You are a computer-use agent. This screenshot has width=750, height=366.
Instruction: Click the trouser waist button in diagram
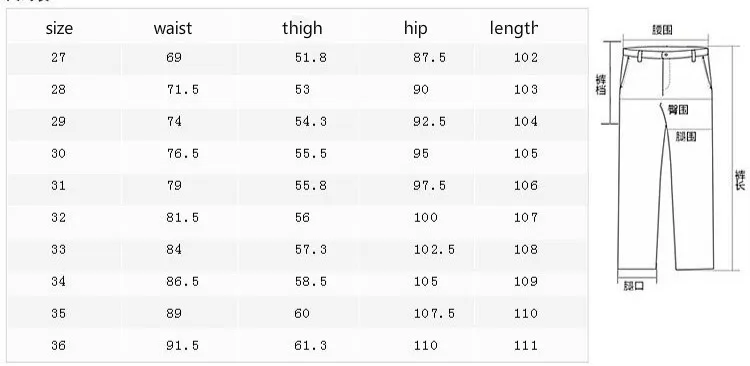click(665, 55)
